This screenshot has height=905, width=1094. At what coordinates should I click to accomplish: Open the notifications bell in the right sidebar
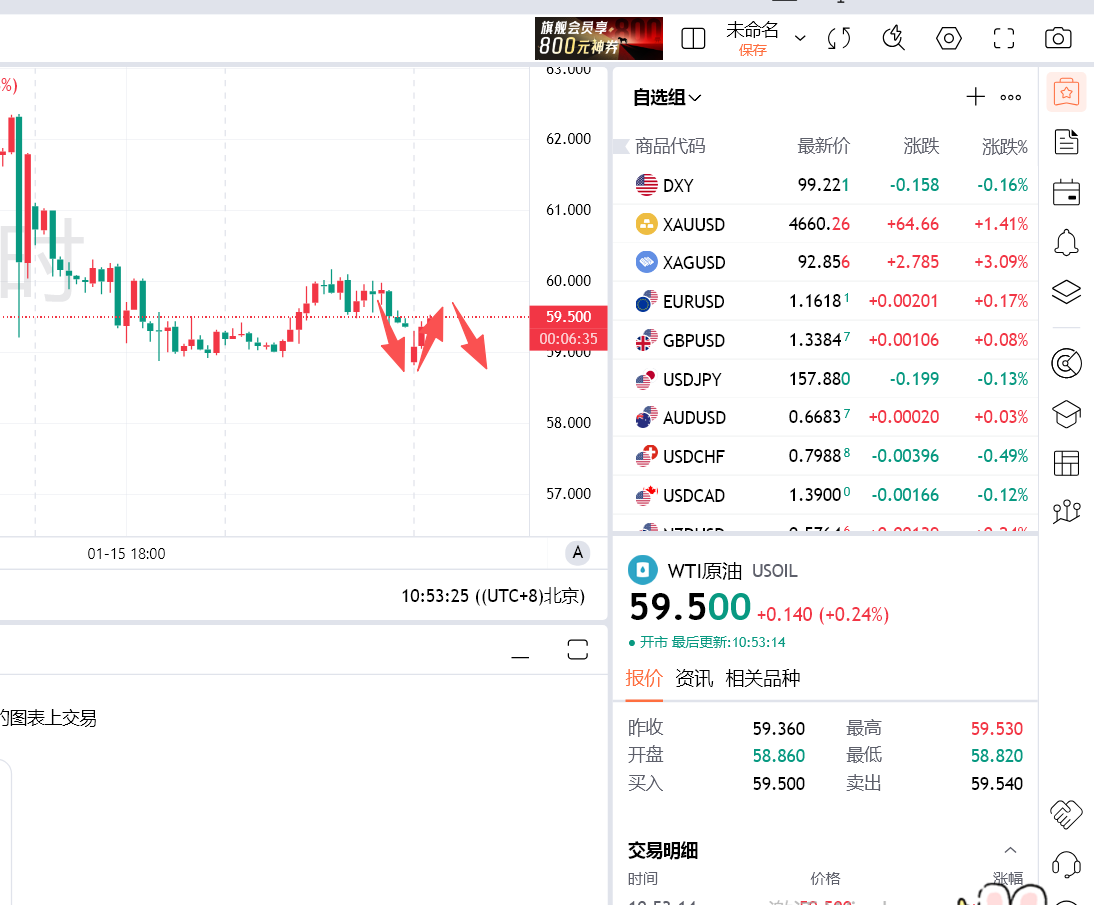[x=1066, y=242]
